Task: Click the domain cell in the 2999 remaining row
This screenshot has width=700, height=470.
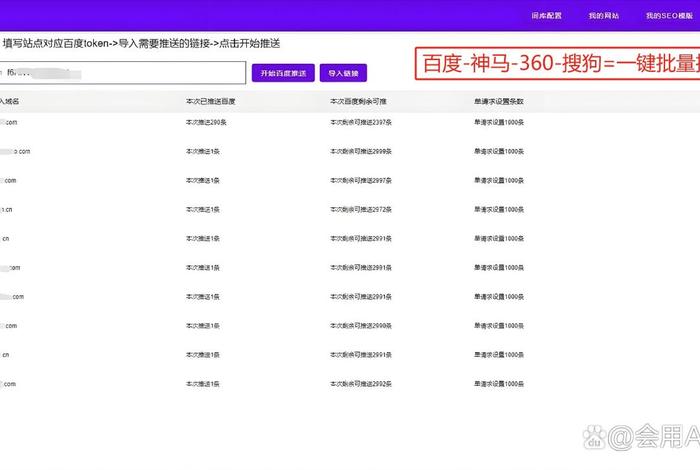Action: pyautogui.click(x=15, y=151)
